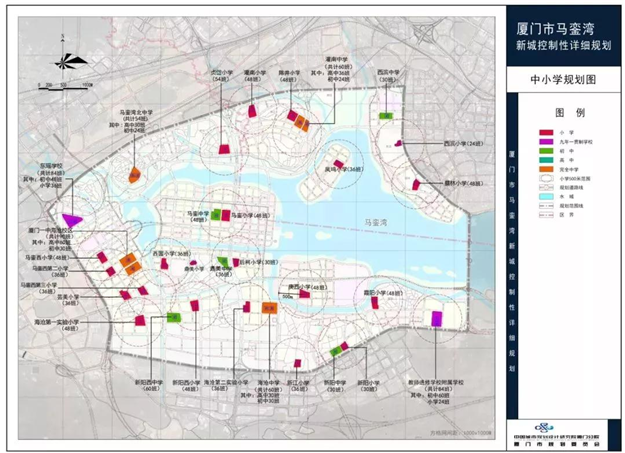Click the purple parcel at southeast map edge
The width and height of the screenshot is (625, 453).
click(436, 318)
